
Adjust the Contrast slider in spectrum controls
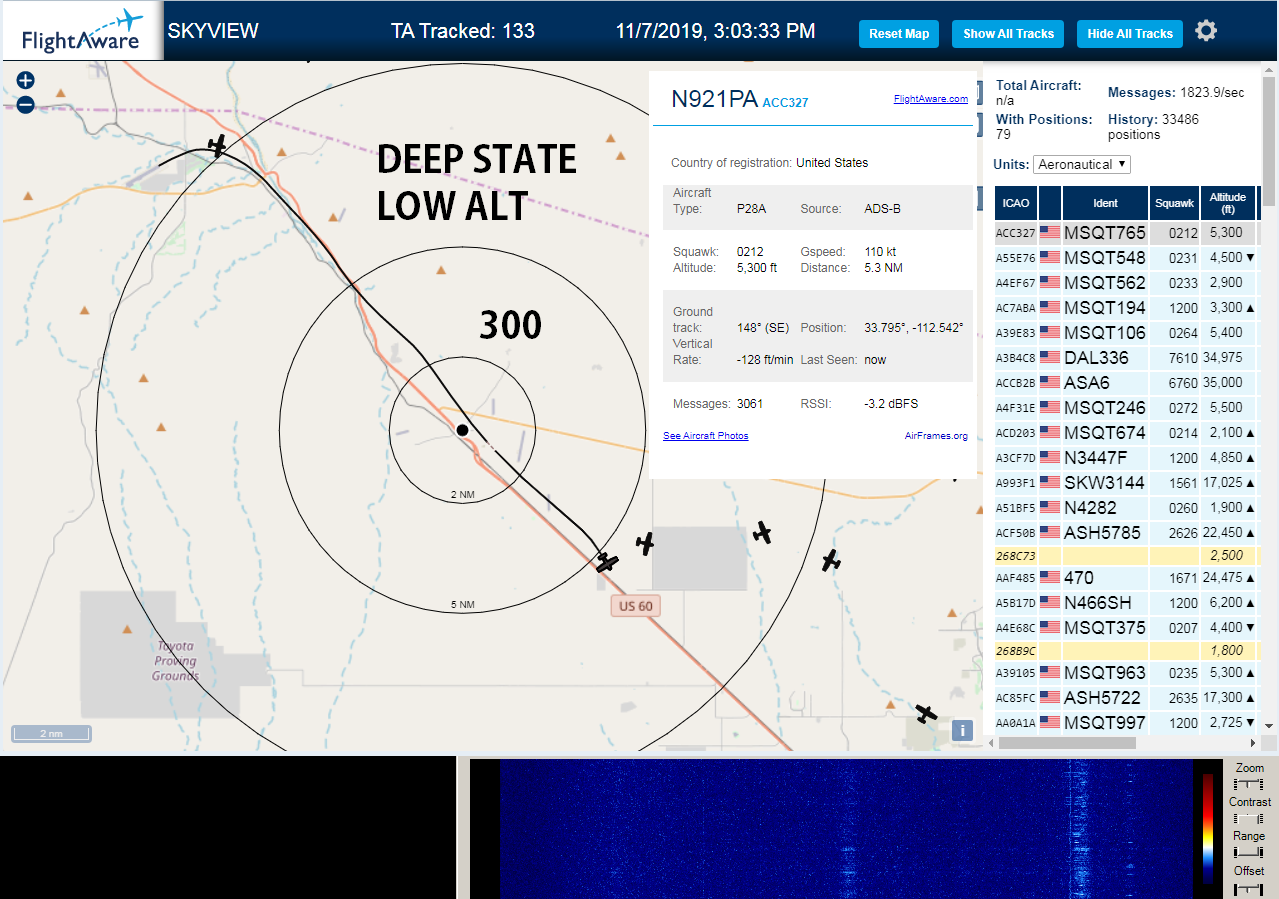[x=1250, y=818]
